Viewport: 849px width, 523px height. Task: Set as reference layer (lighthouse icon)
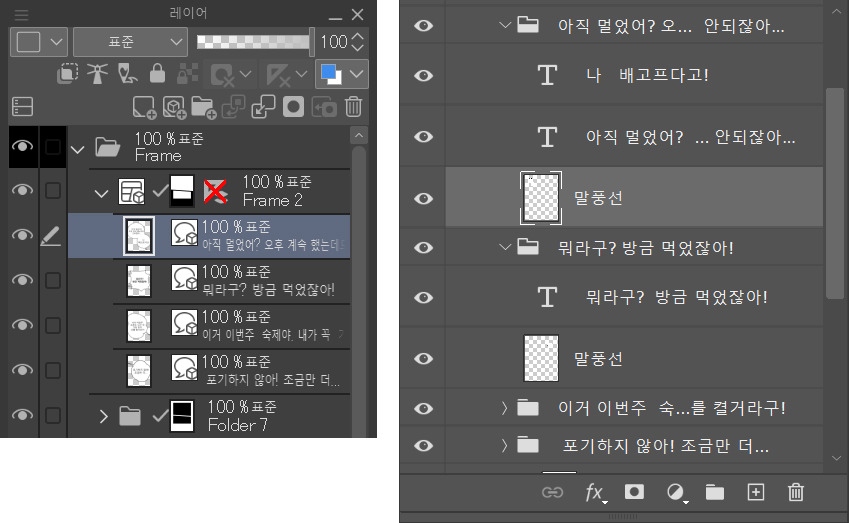click(x=97, y=74)
